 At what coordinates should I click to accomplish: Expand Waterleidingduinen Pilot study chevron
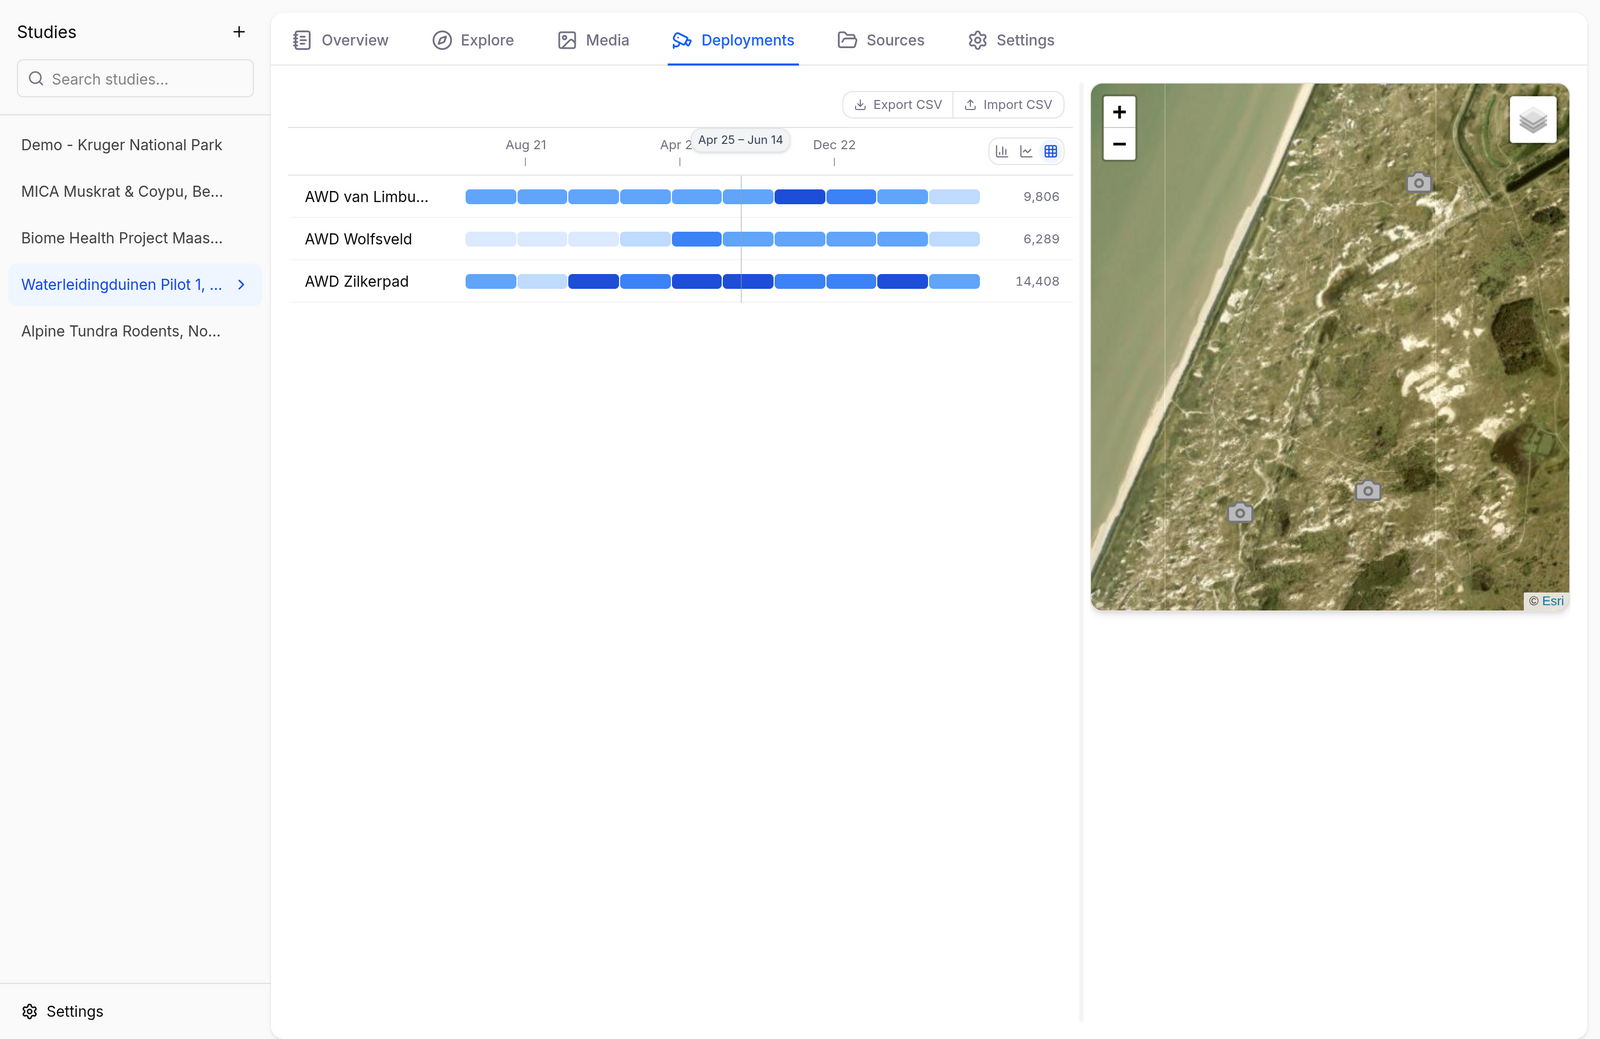241,285
